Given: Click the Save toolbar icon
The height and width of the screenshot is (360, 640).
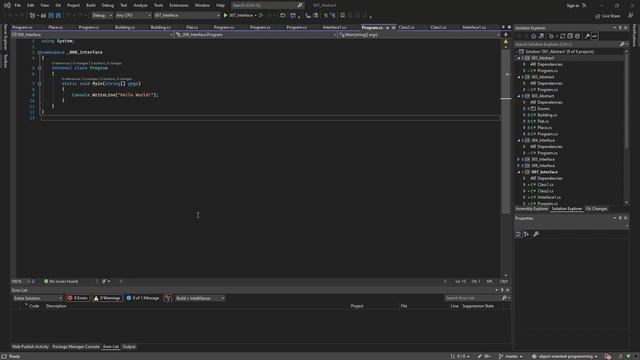Looking at the screenshot, I should (51, 16).
